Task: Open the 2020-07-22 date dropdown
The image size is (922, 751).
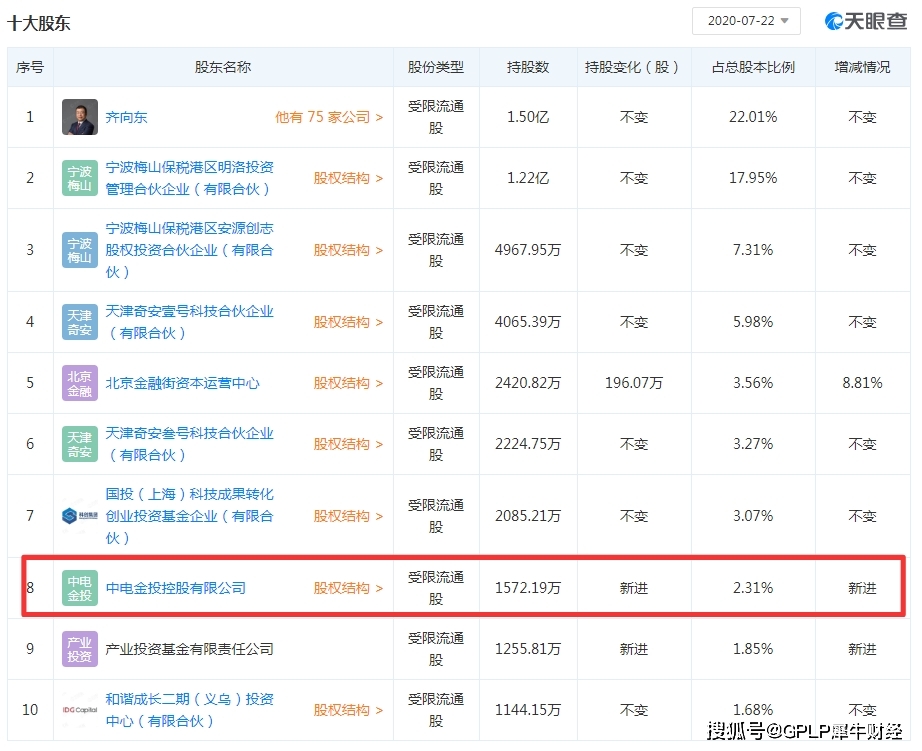Action: pos(746,20)
